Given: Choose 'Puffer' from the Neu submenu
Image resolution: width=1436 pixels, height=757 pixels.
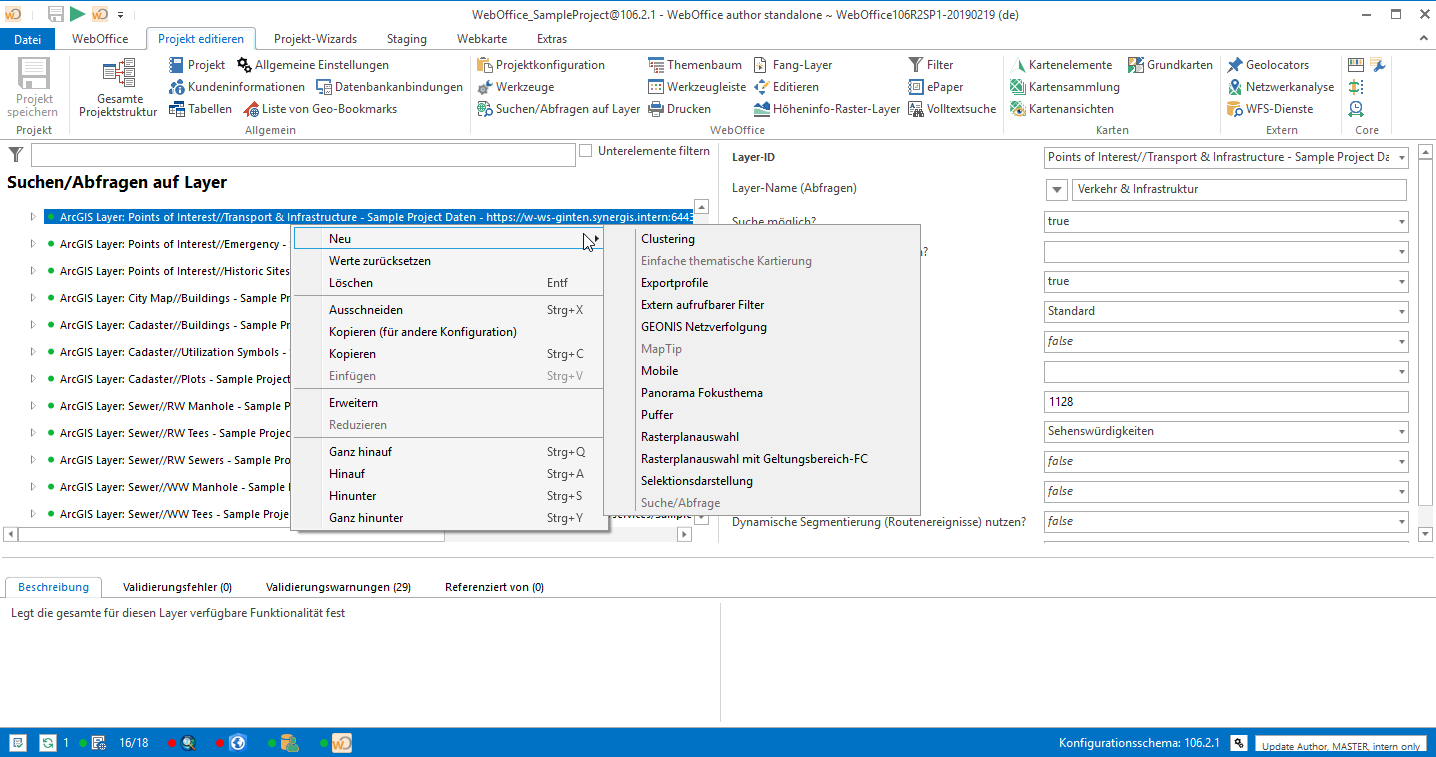Looking at the screenshot, I should point(658,414).
